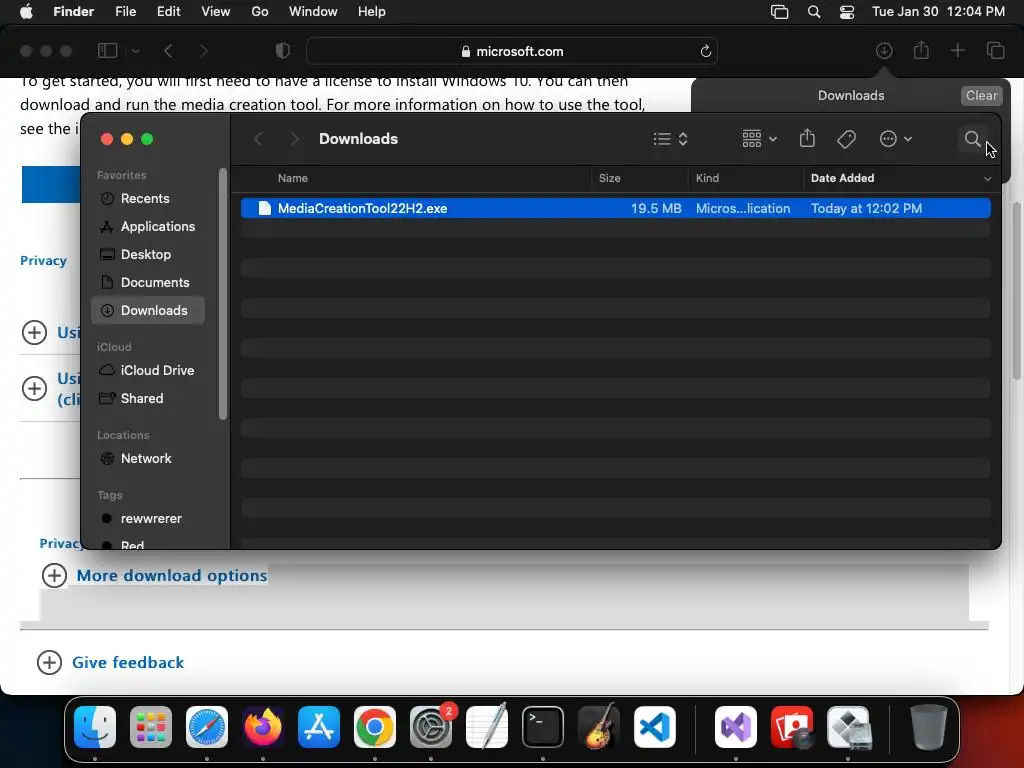Go back in Finder window
The image size is (1024, 768).
[x=259, y=138]
